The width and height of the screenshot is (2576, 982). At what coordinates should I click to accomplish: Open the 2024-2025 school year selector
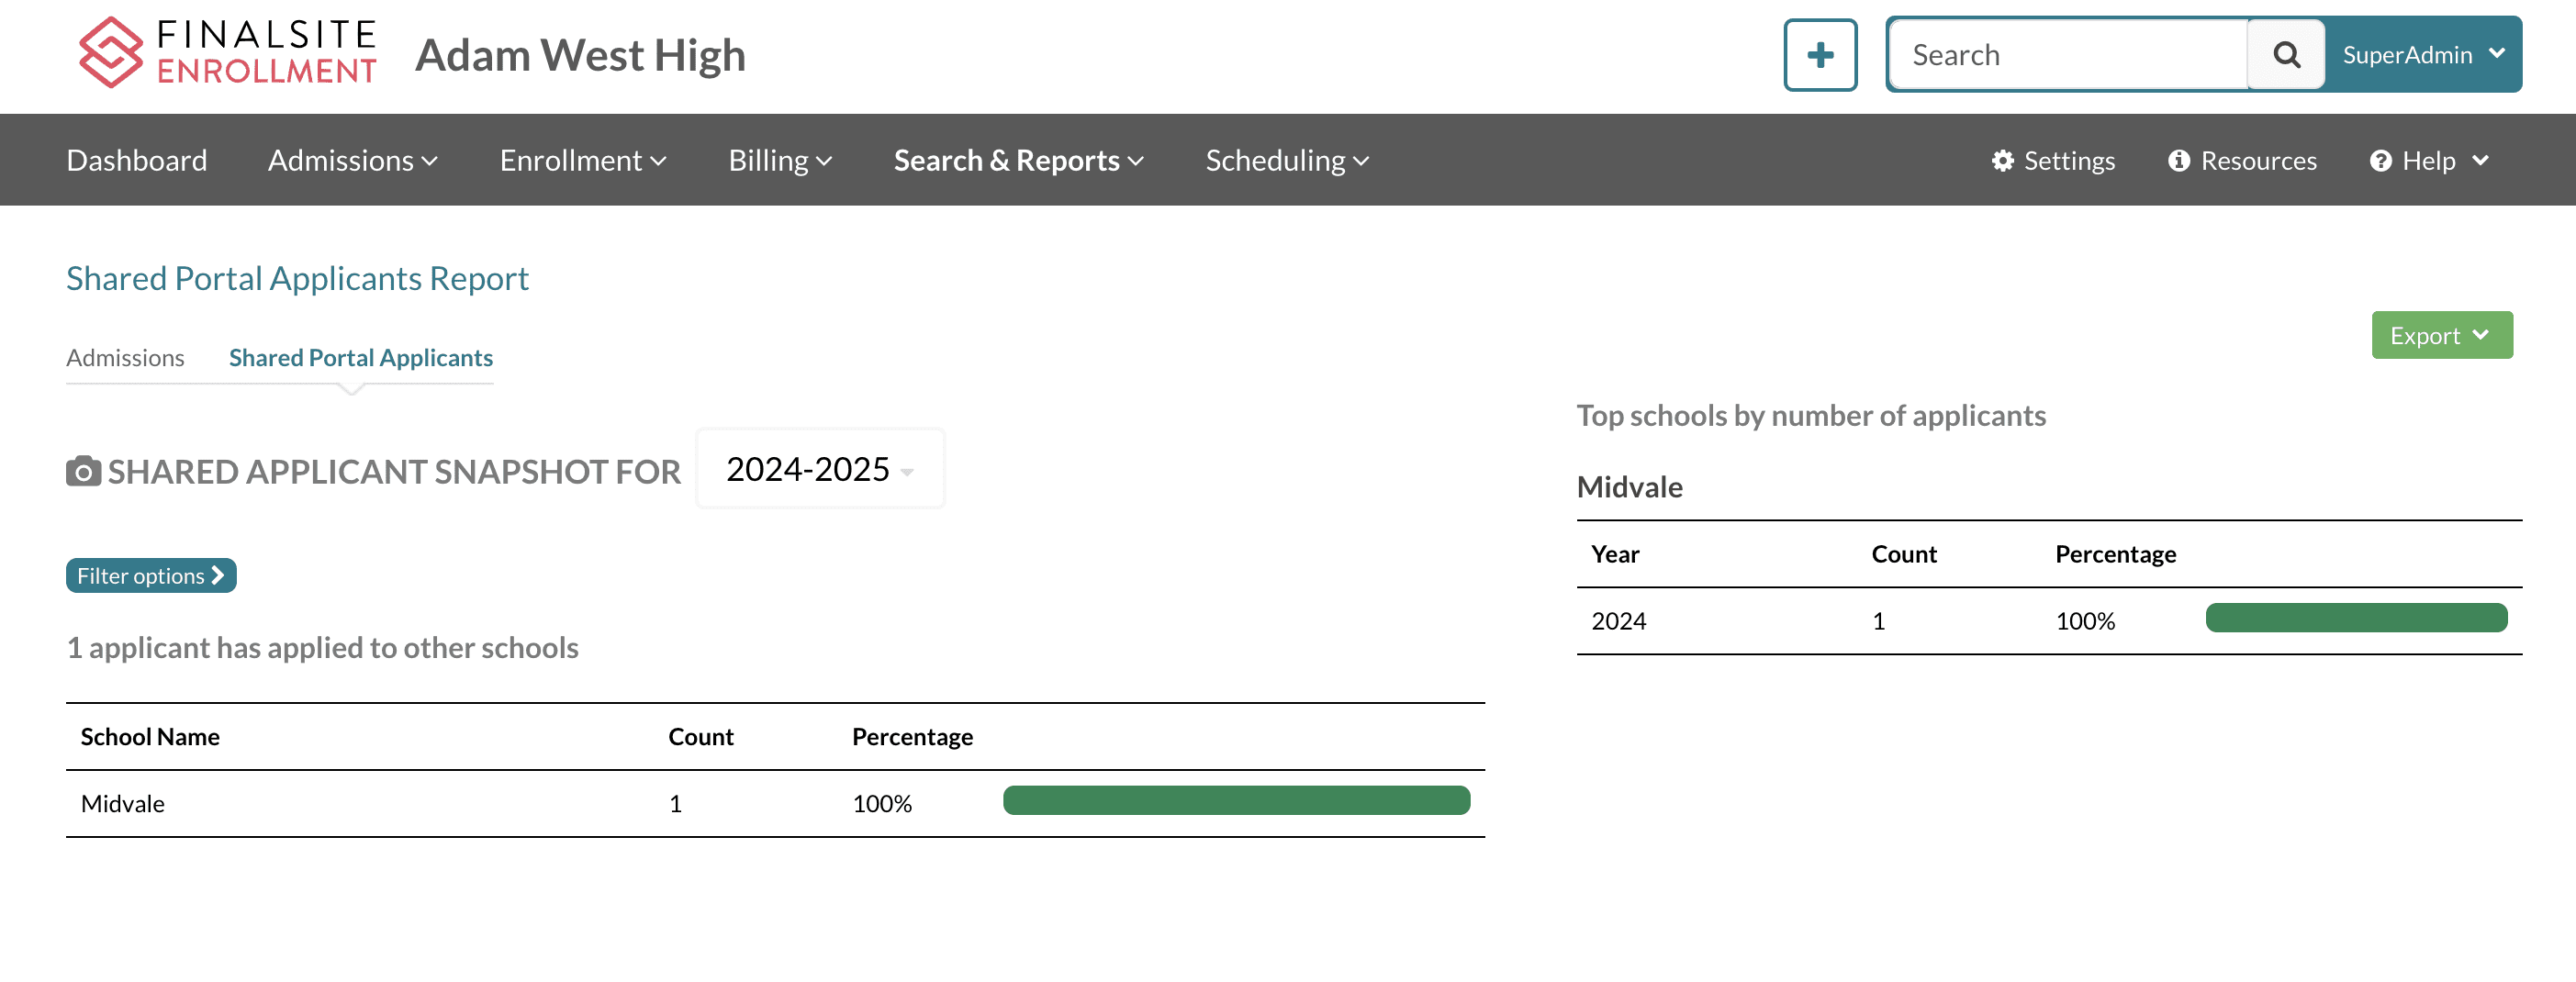818,468
